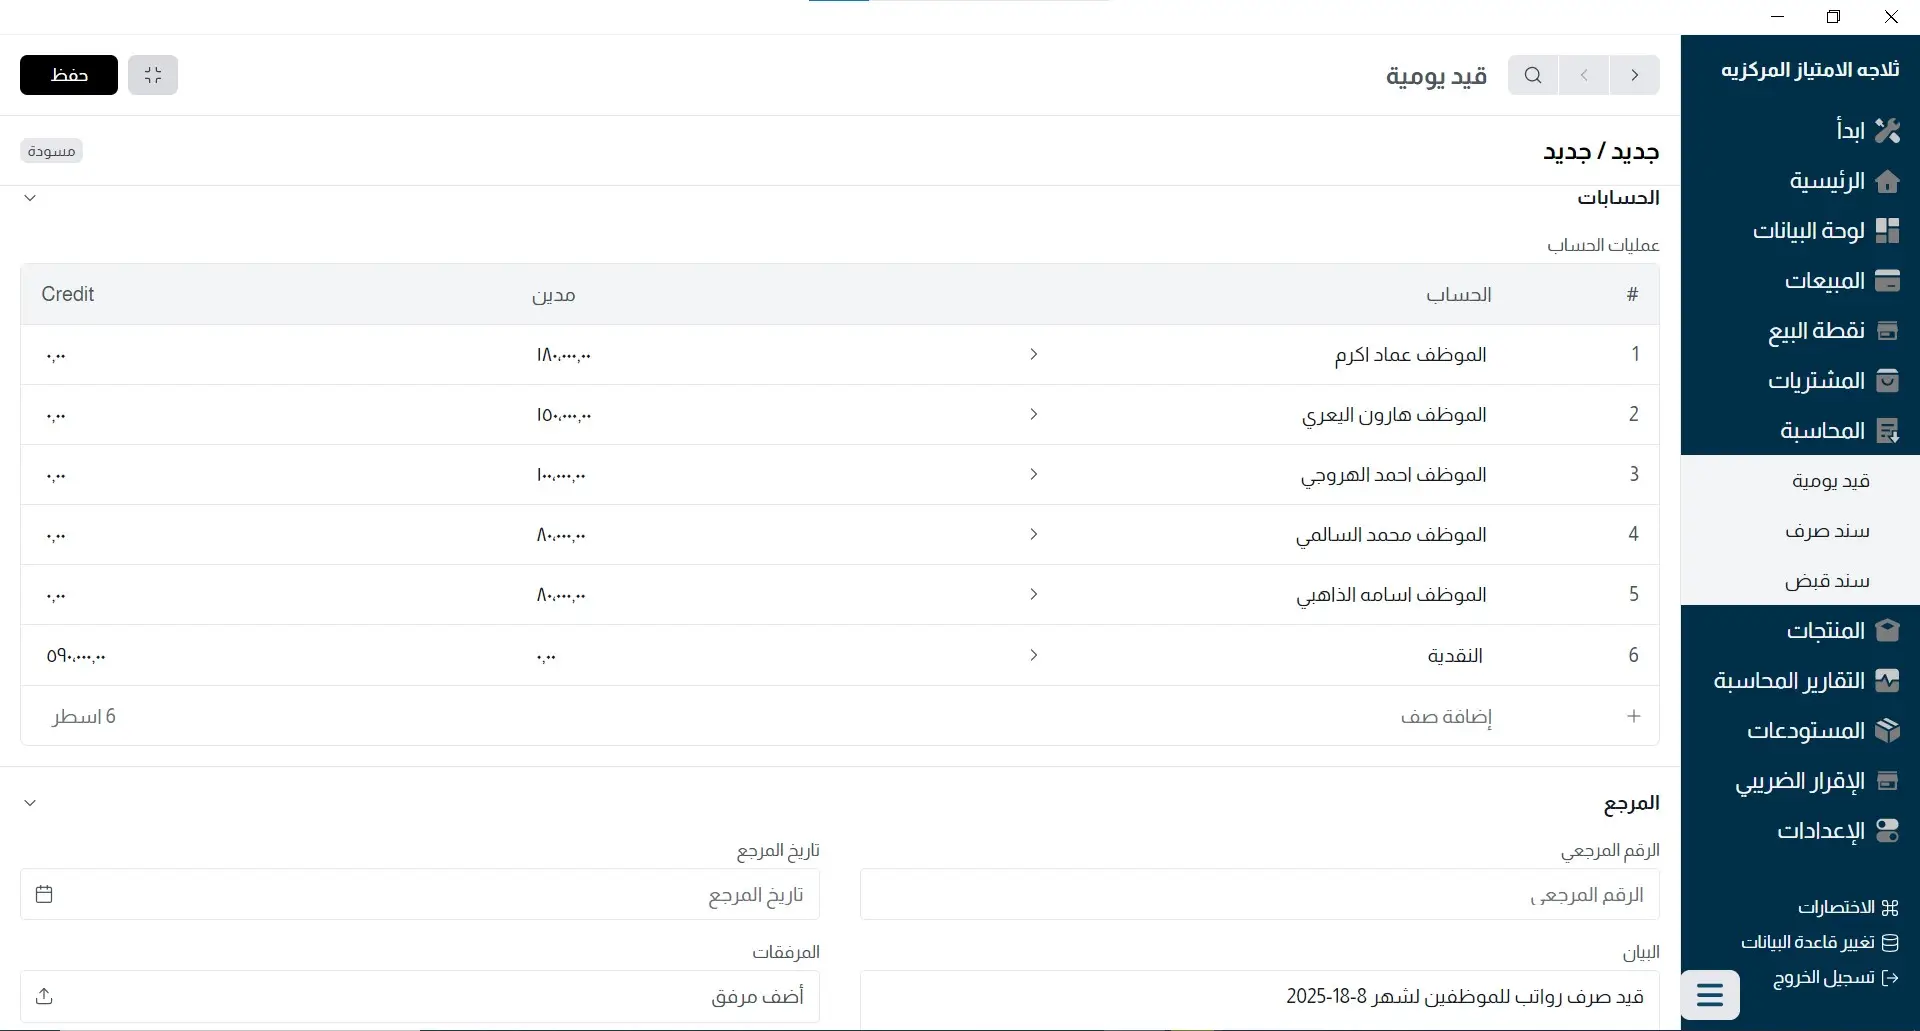Viewport: 1920px width, 1031px height.
Task: Click the calendar icon in تاريخ المرجع field
Action: click(x=44, y=894)
